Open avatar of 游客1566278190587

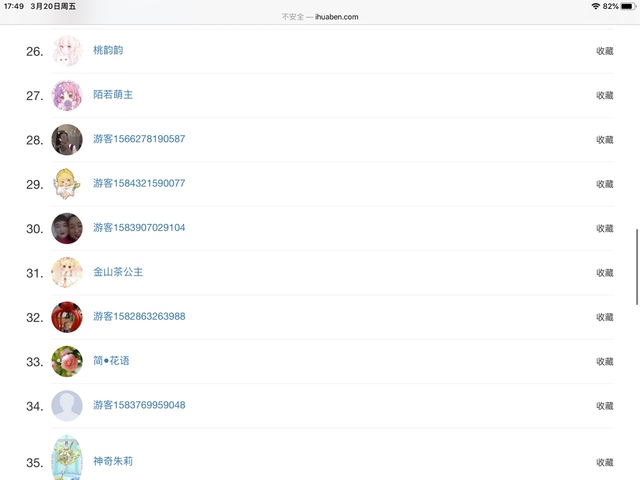67,139
